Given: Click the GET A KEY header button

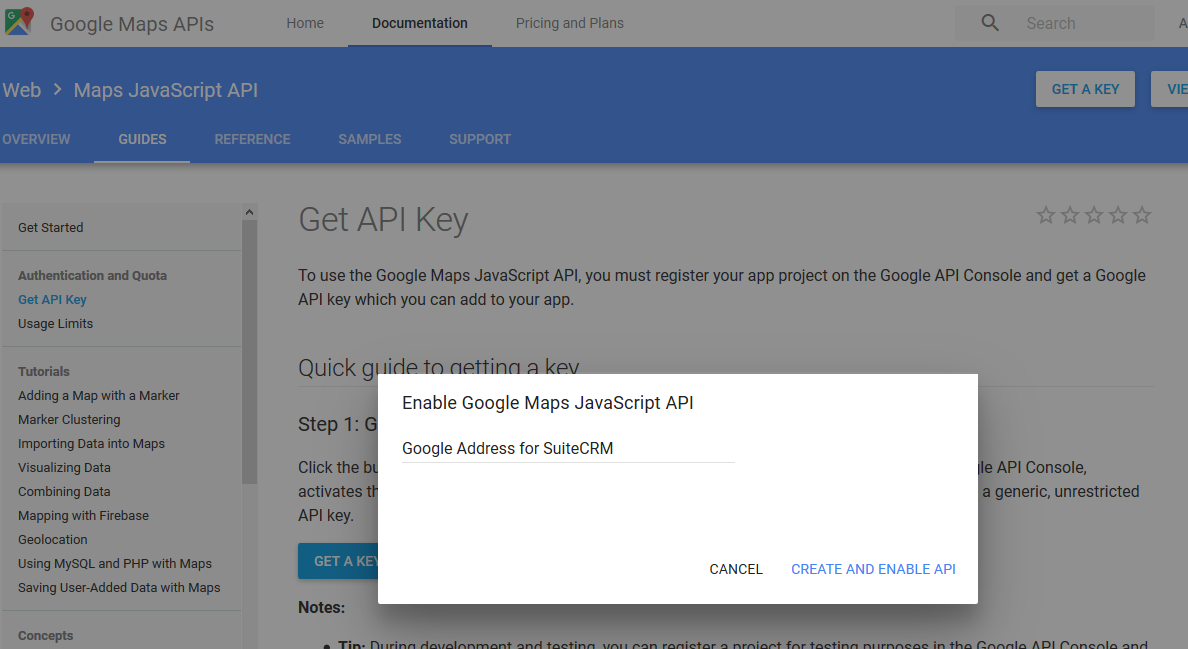Looking at the screenshot, I should (x=1085, y=89).
